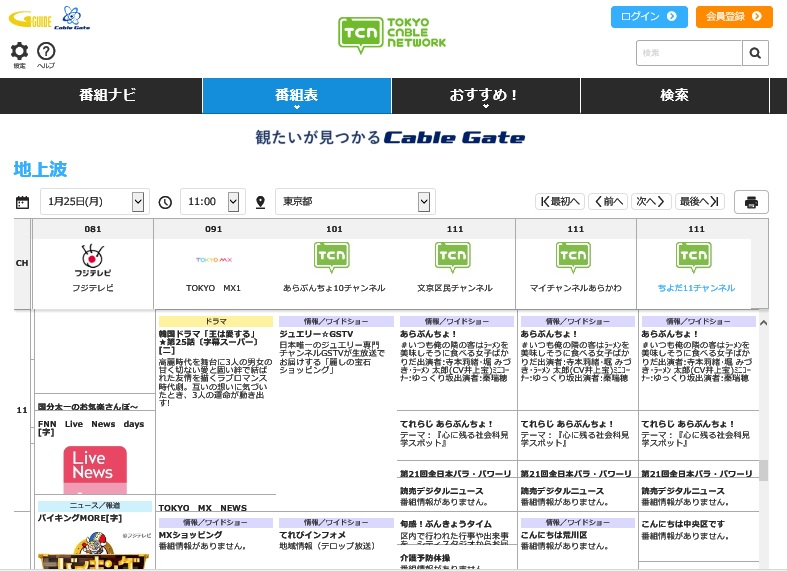The width and height of the screenshot is (787, 571).
Task: Click the clock icon beside time
Action: pos(165,202)
